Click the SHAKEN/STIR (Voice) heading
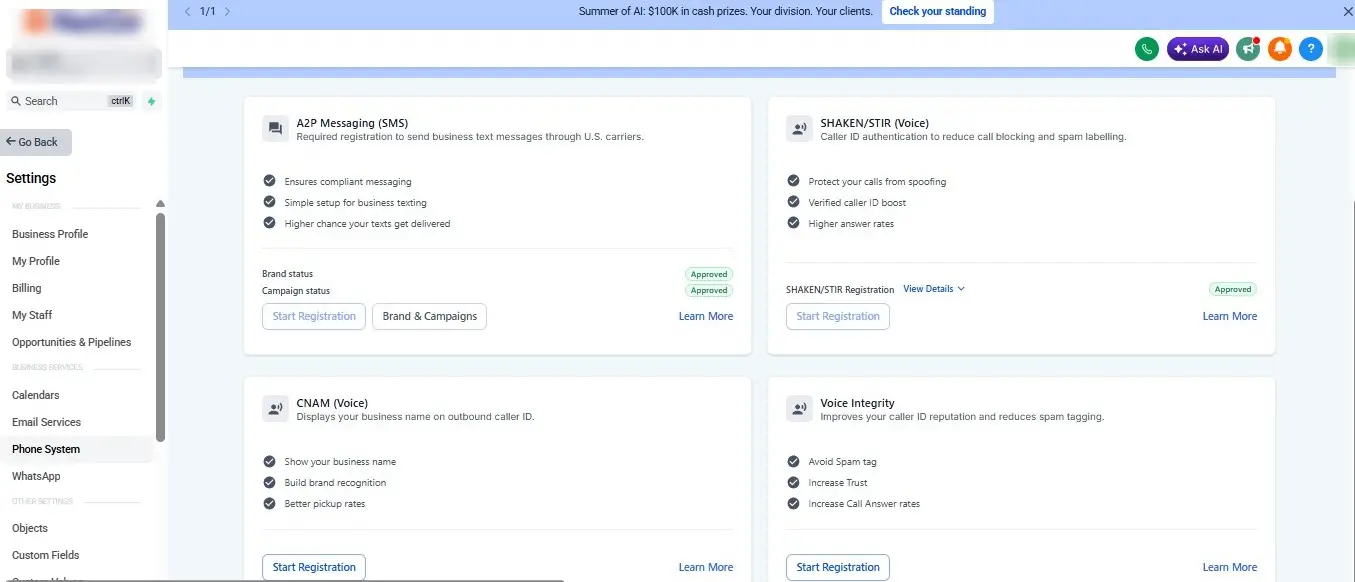Image resolution: width=1355 pixels, height=582 pixels. [x=874, y=123]
